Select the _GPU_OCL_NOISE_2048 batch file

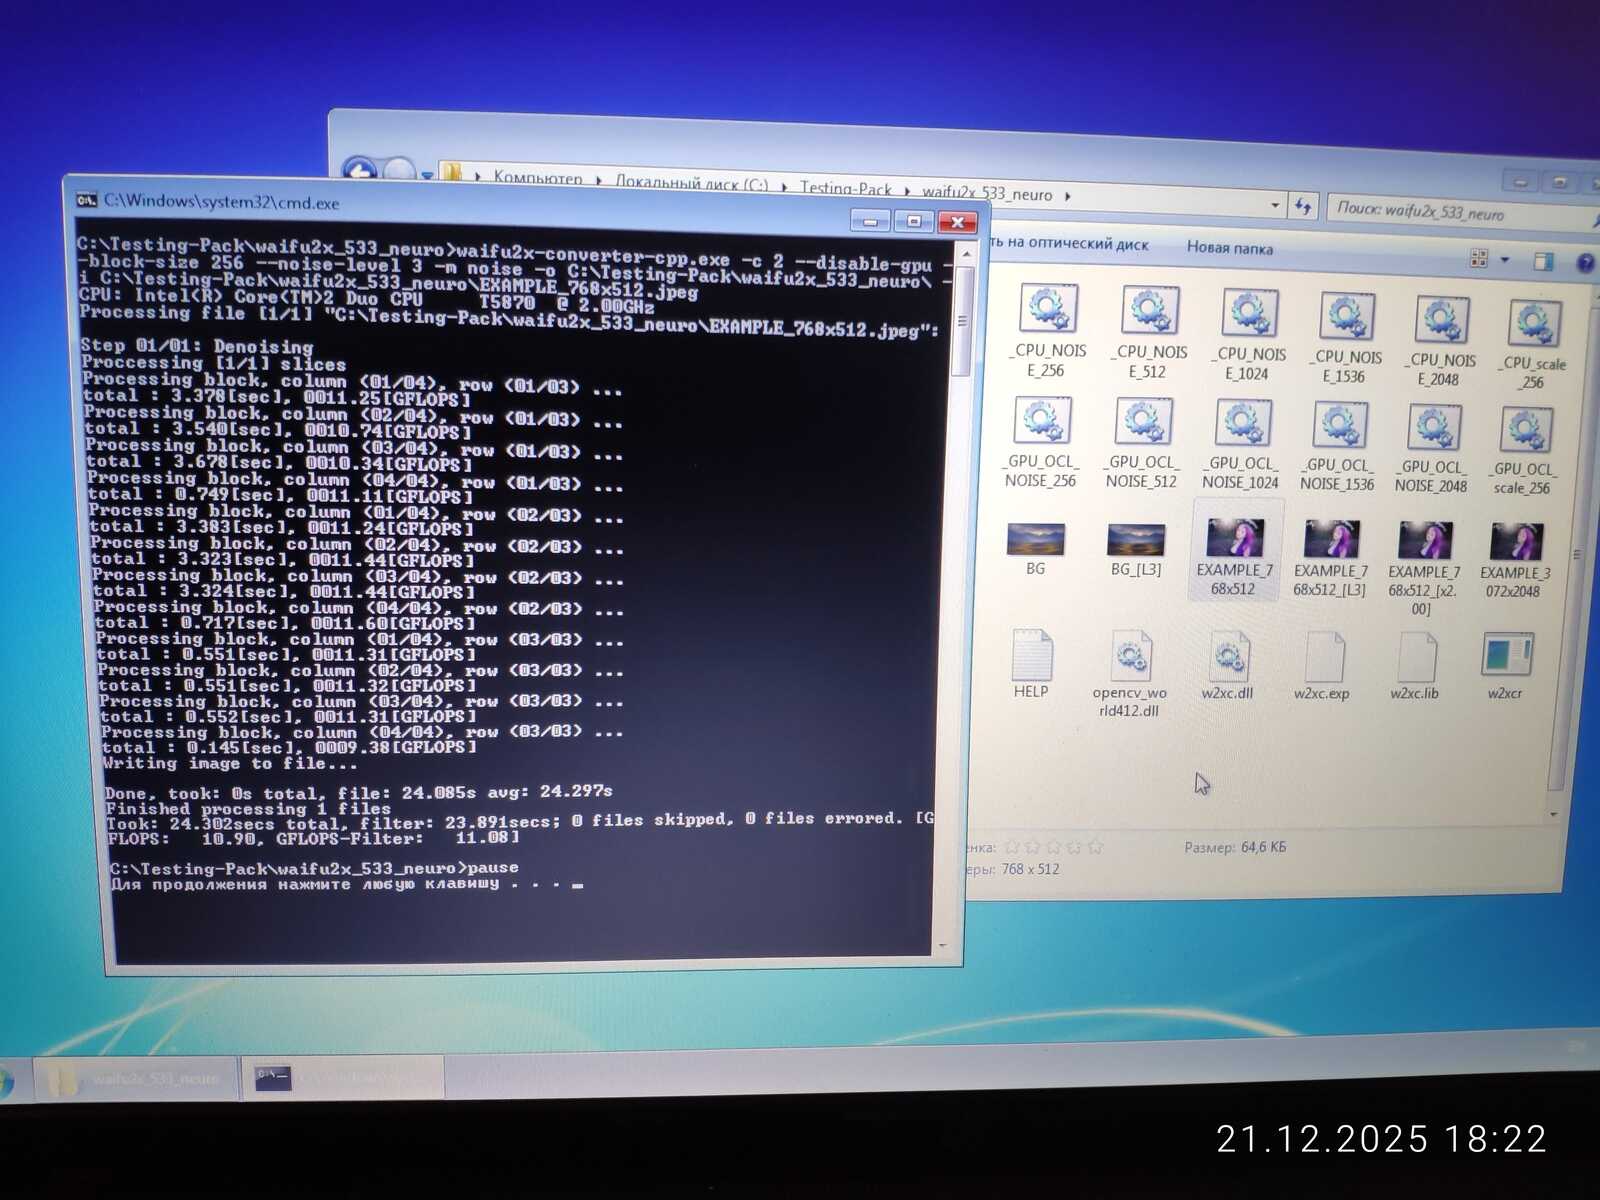(x=1432, y=450)
